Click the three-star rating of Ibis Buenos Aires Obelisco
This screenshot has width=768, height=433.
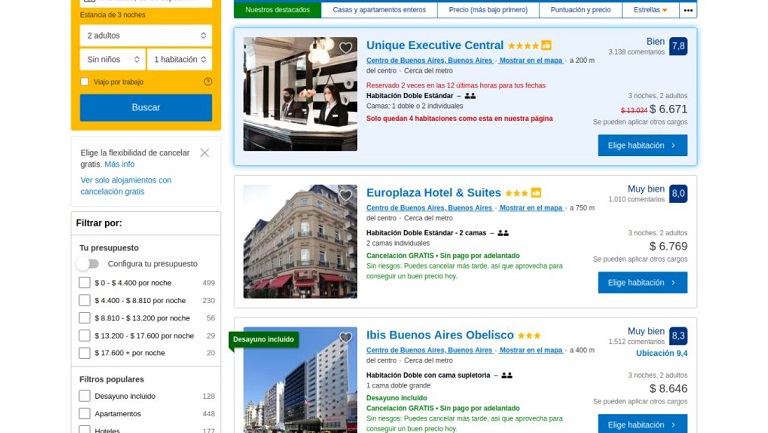tap(529, 336)
